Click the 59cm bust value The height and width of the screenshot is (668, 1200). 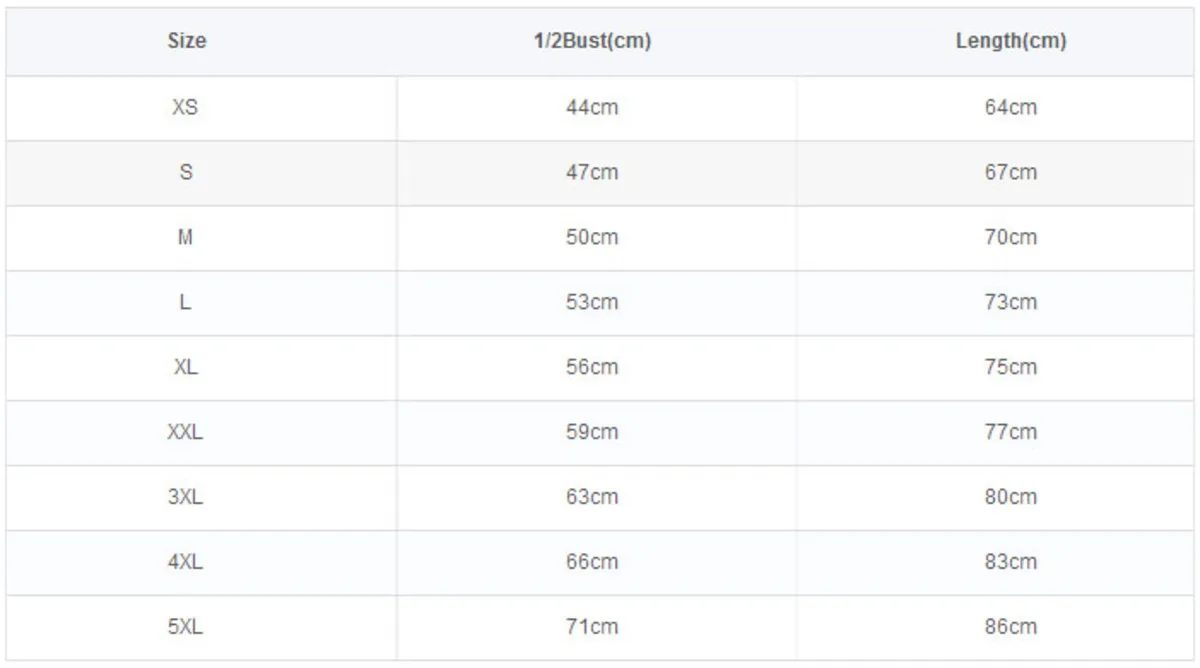(x=592, y=433)
